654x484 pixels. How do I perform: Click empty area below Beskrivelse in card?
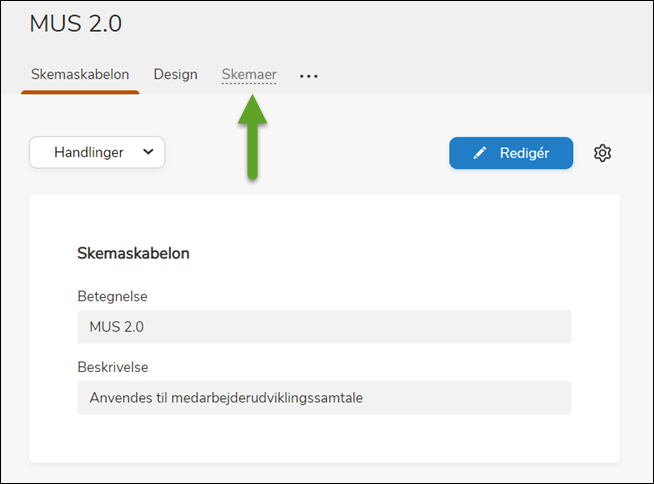[324, 438]
